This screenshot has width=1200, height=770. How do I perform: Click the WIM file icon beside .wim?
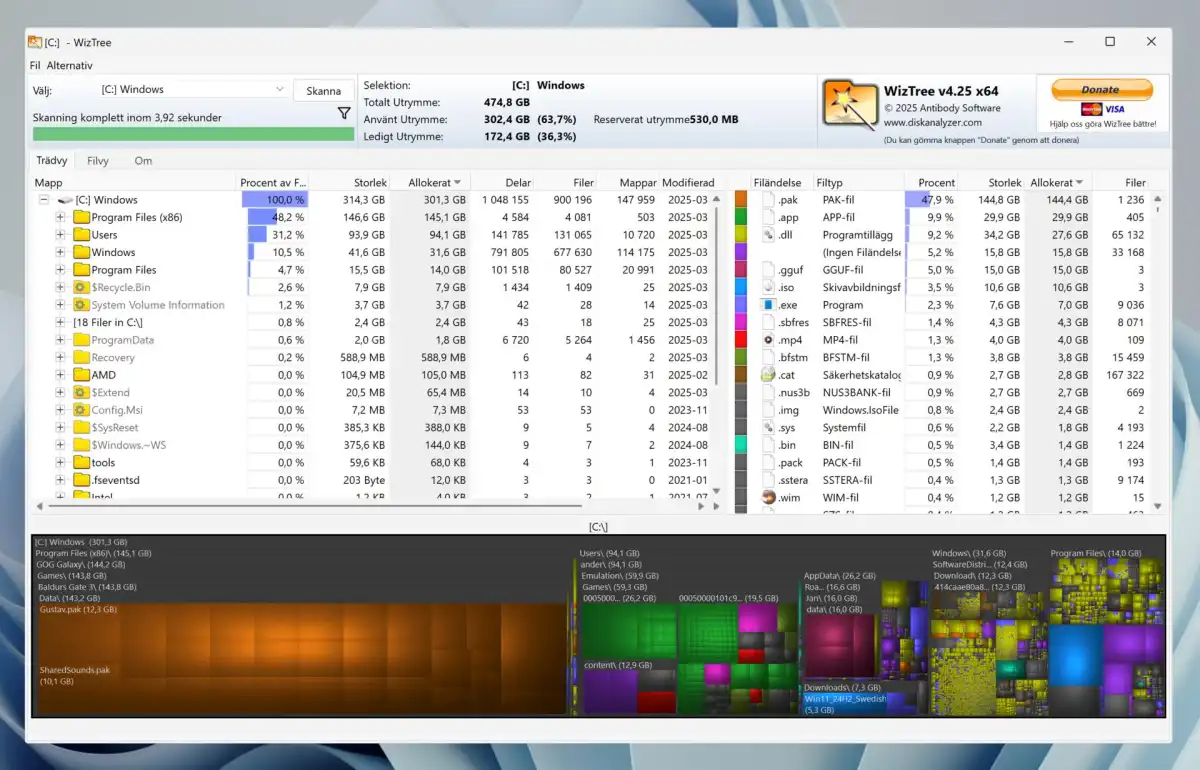tap(768, 497)
